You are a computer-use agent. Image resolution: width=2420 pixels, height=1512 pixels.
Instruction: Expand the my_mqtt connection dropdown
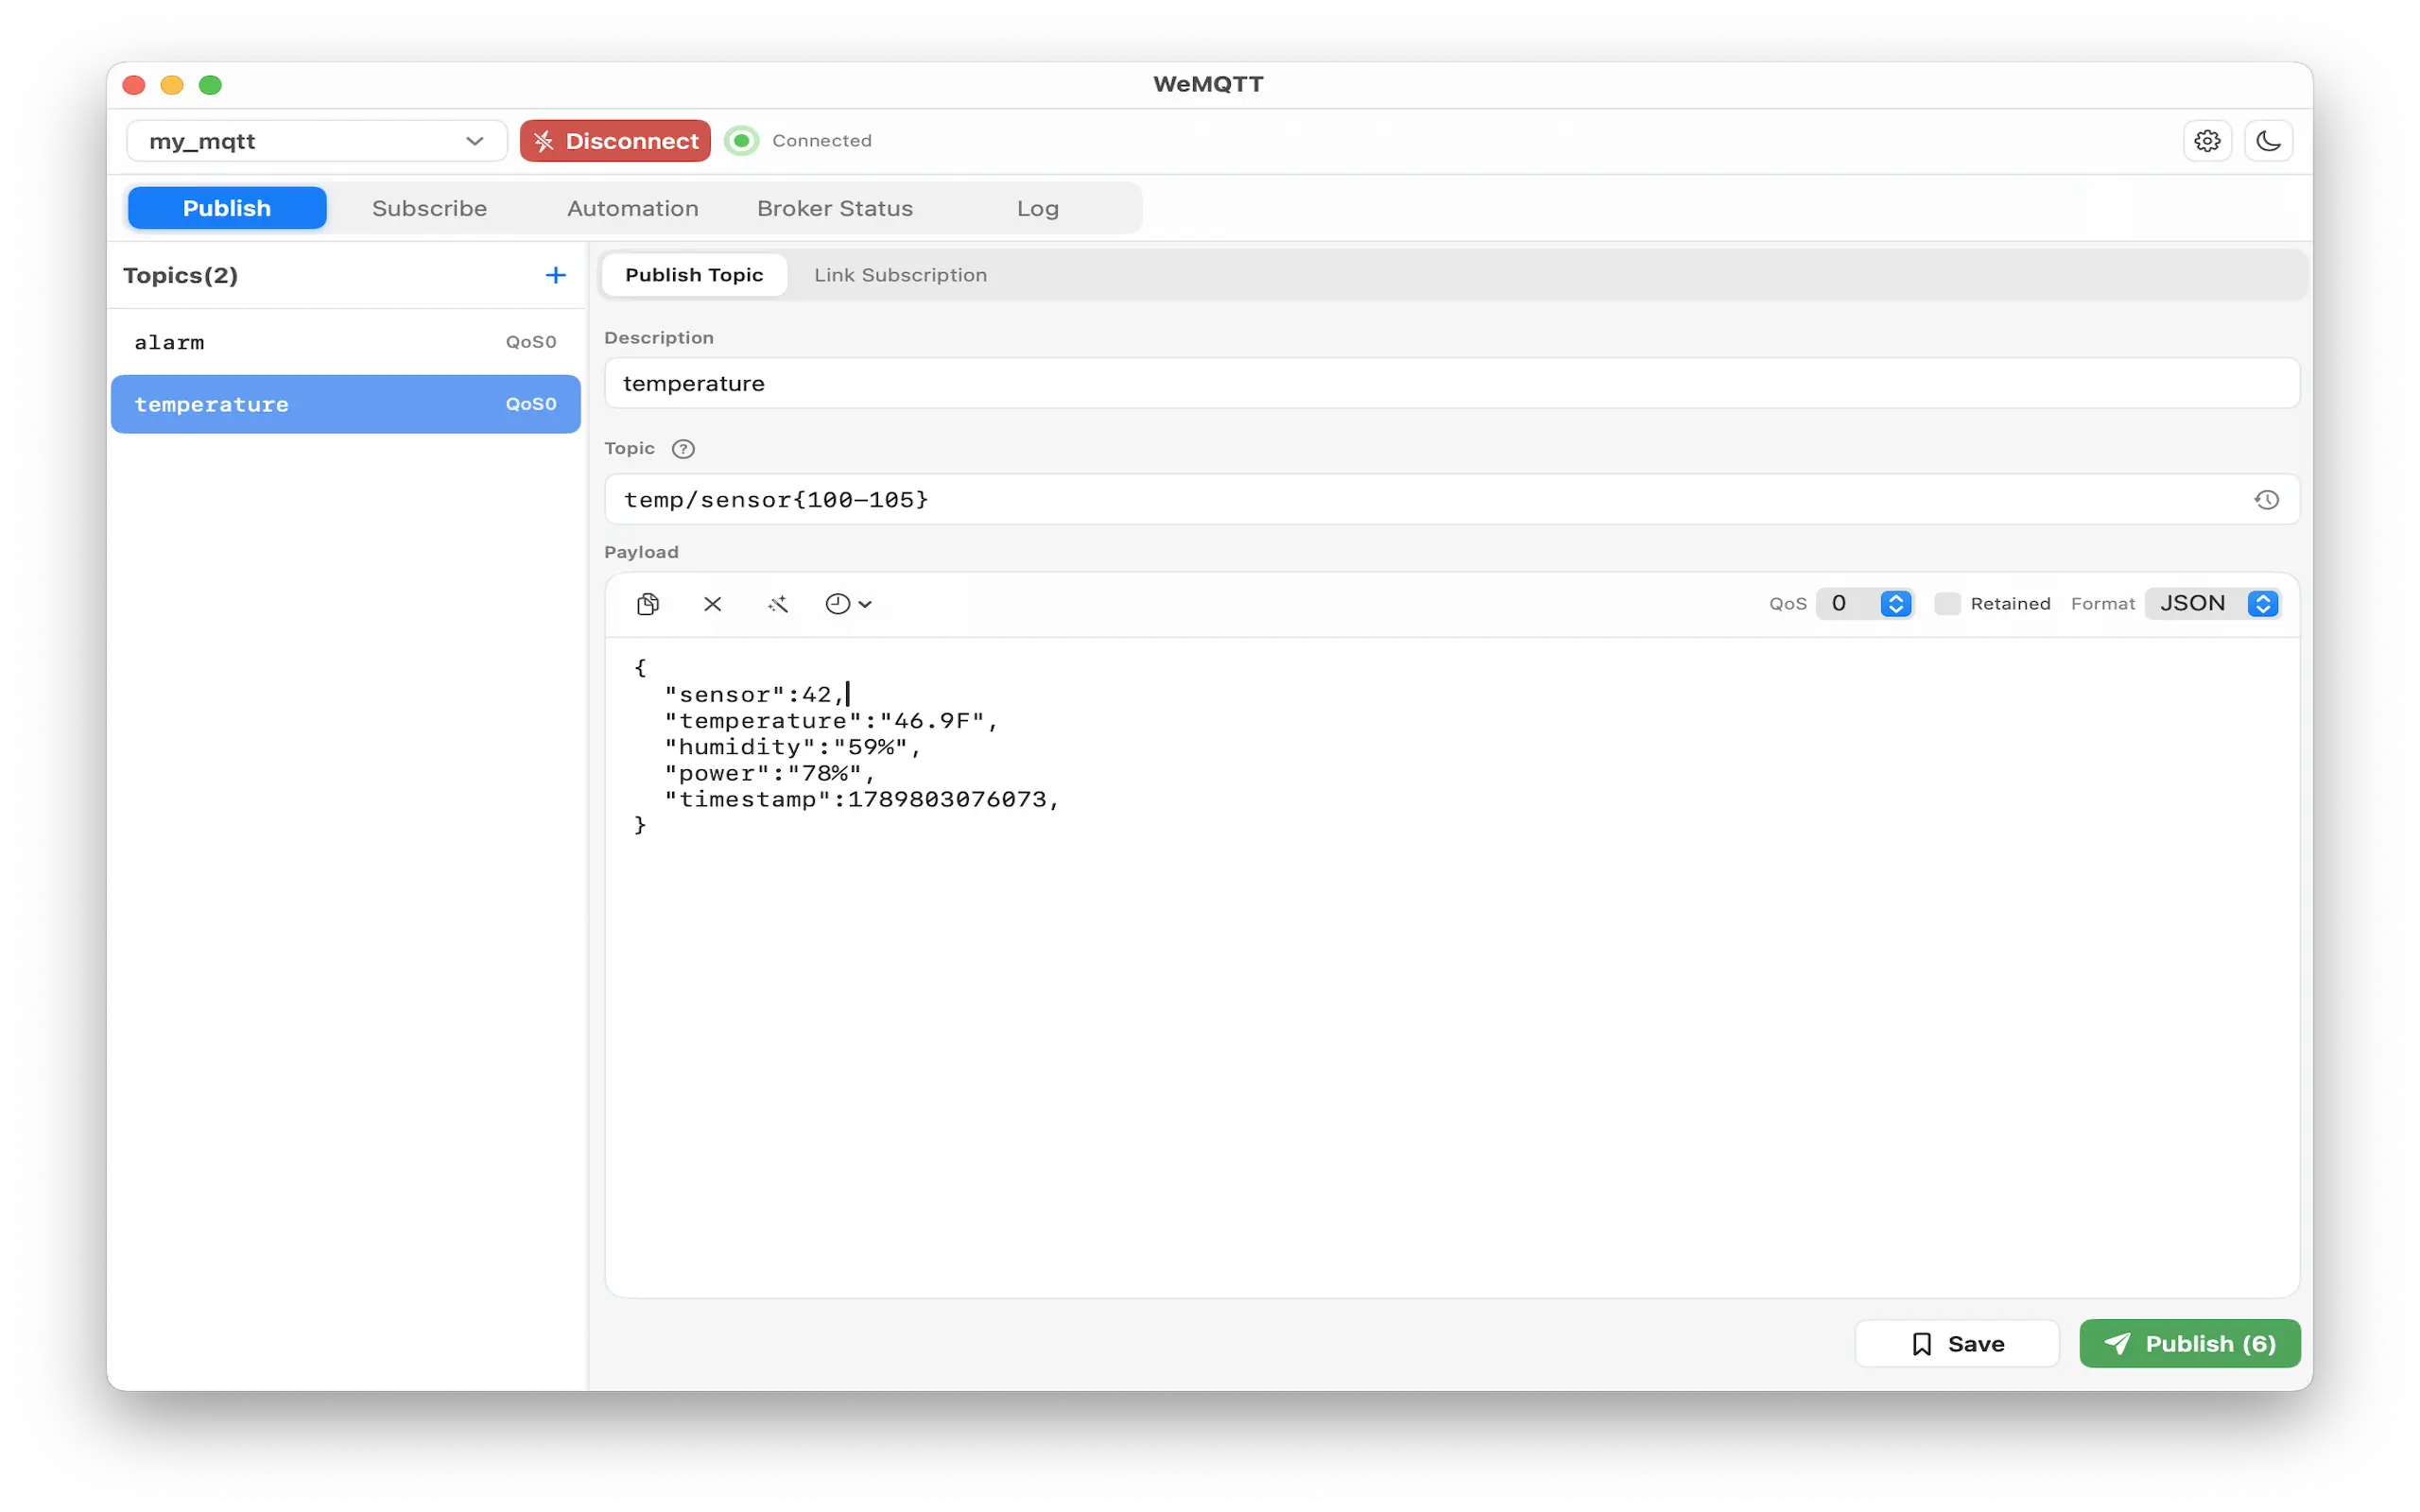pos(317,141)
